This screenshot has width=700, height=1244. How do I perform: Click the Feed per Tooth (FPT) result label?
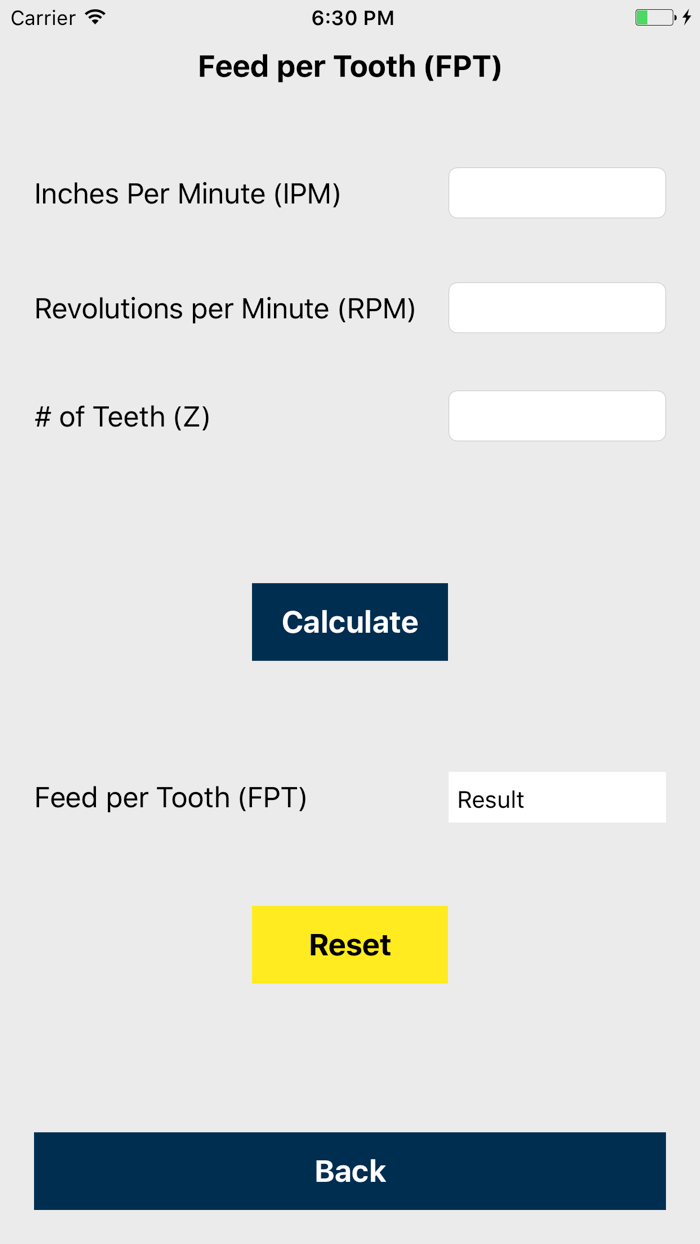pos(170,797)
